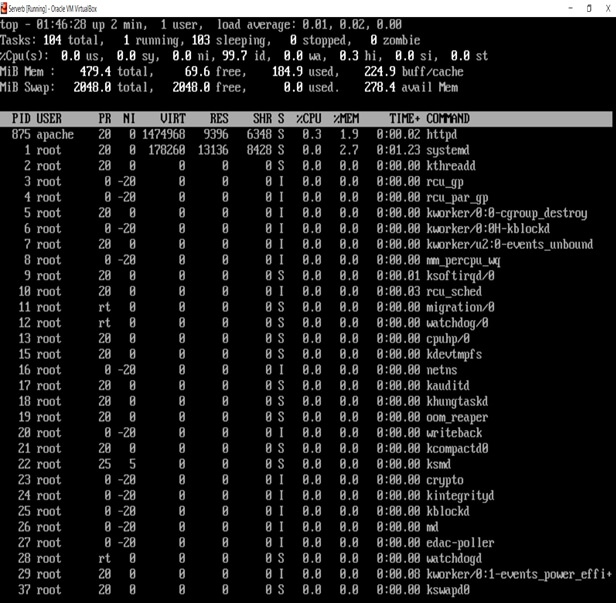Screen dimensions: 616x603
Task: Click the rcu_gp command name
Action: click(445, 182)
